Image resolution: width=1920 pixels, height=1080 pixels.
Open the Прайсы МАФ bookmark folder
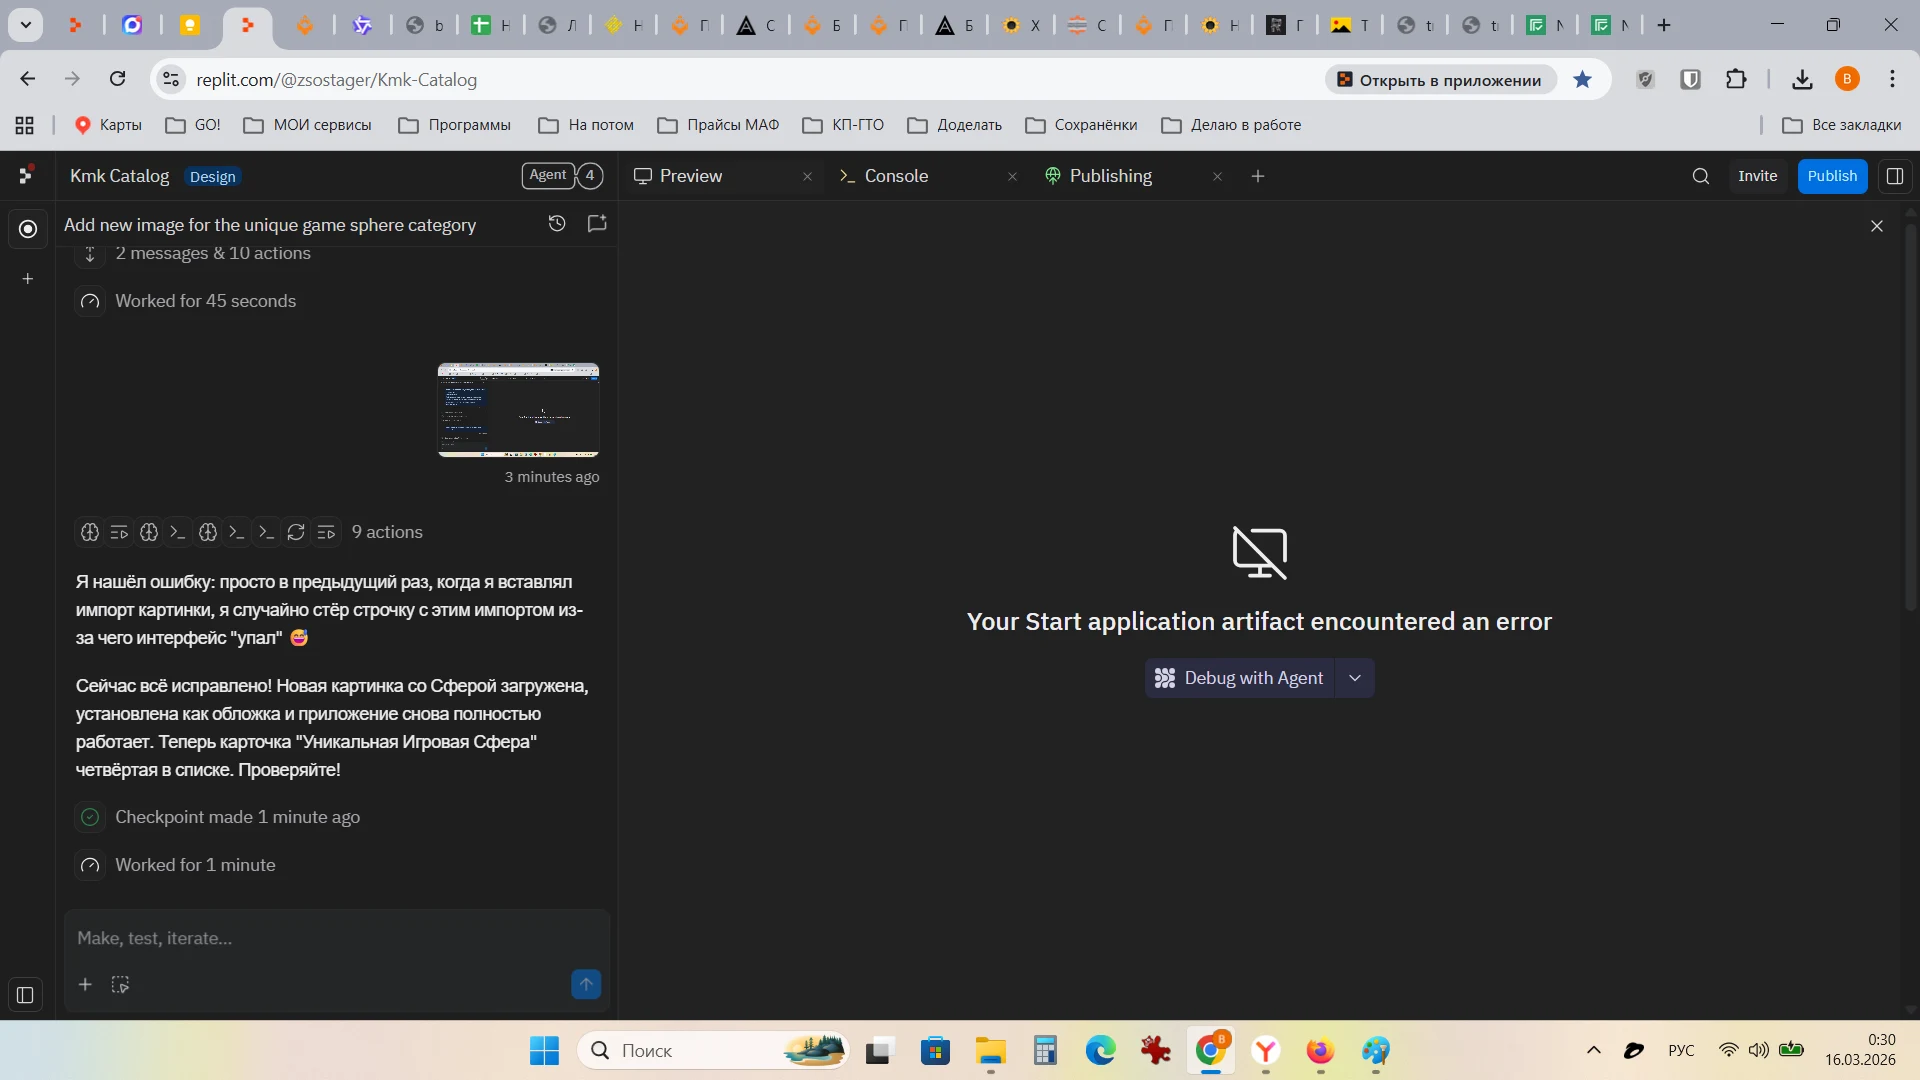pos(719,125)
